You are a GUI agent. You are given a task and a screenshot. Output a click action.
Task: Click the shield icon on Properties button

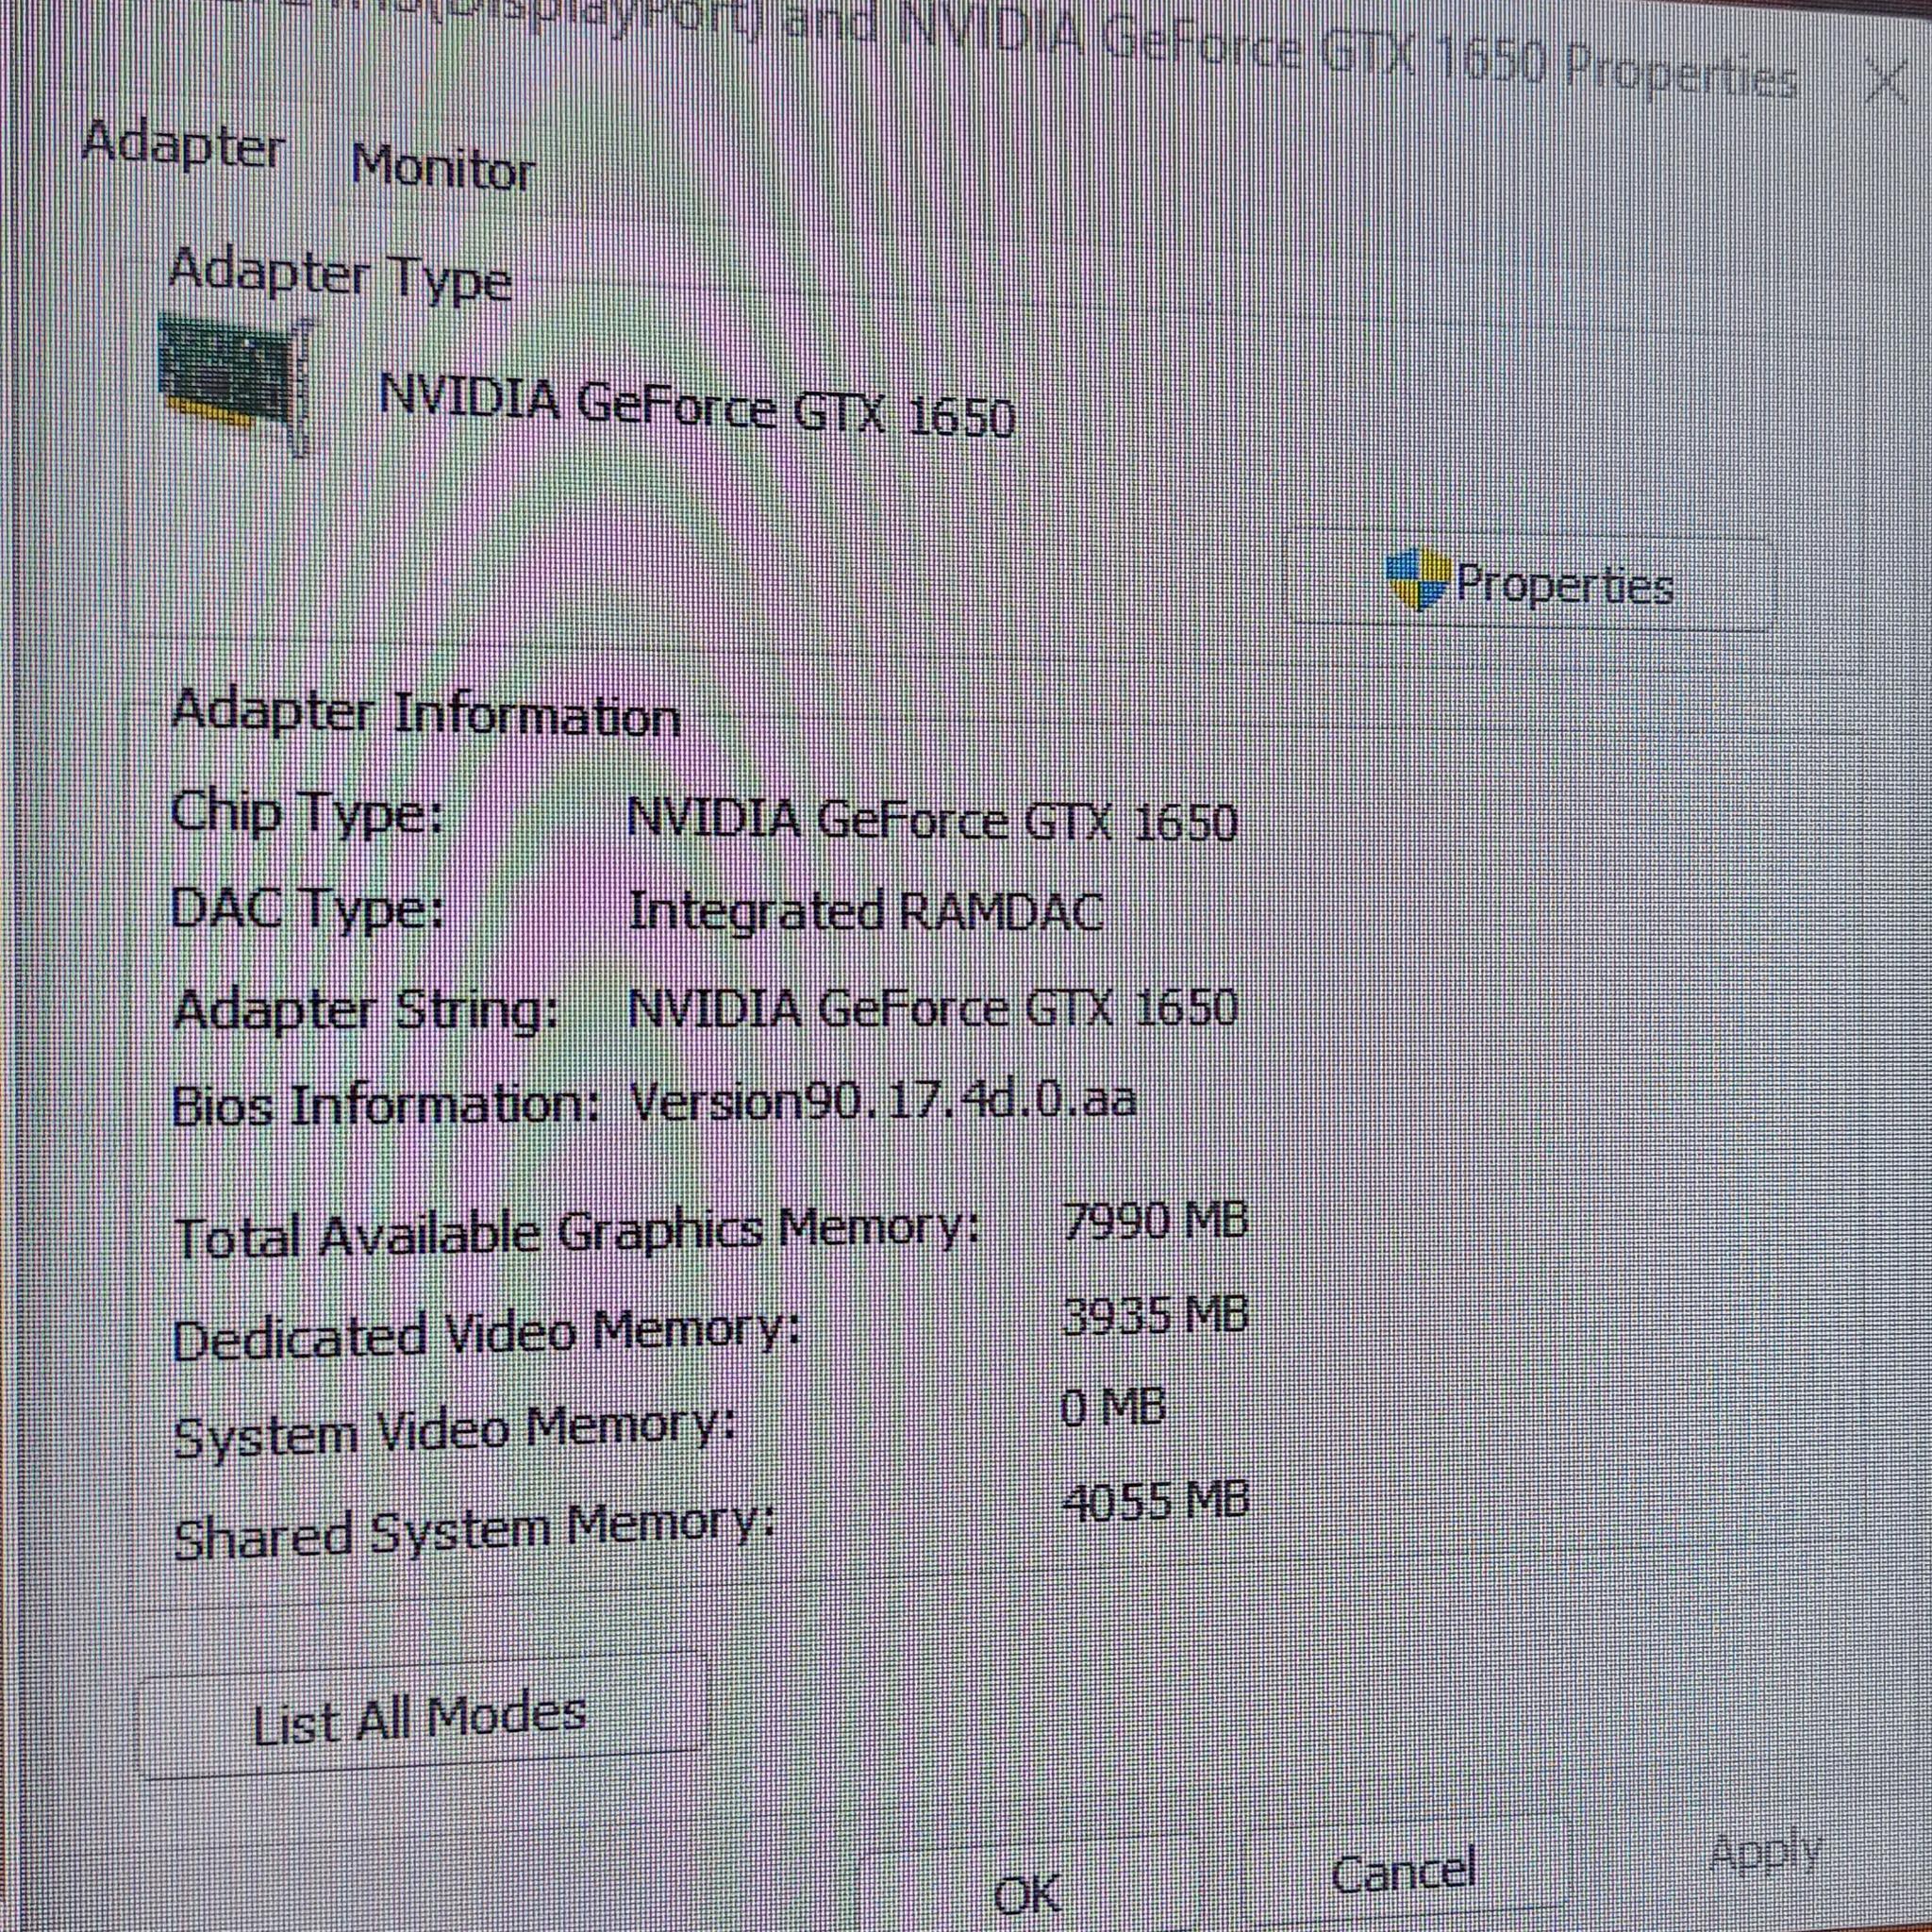tap(1418, 580)
